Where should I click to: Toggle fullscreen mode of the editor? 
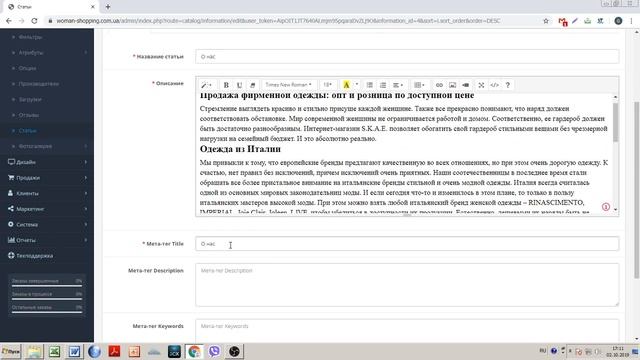pos(481,85)
